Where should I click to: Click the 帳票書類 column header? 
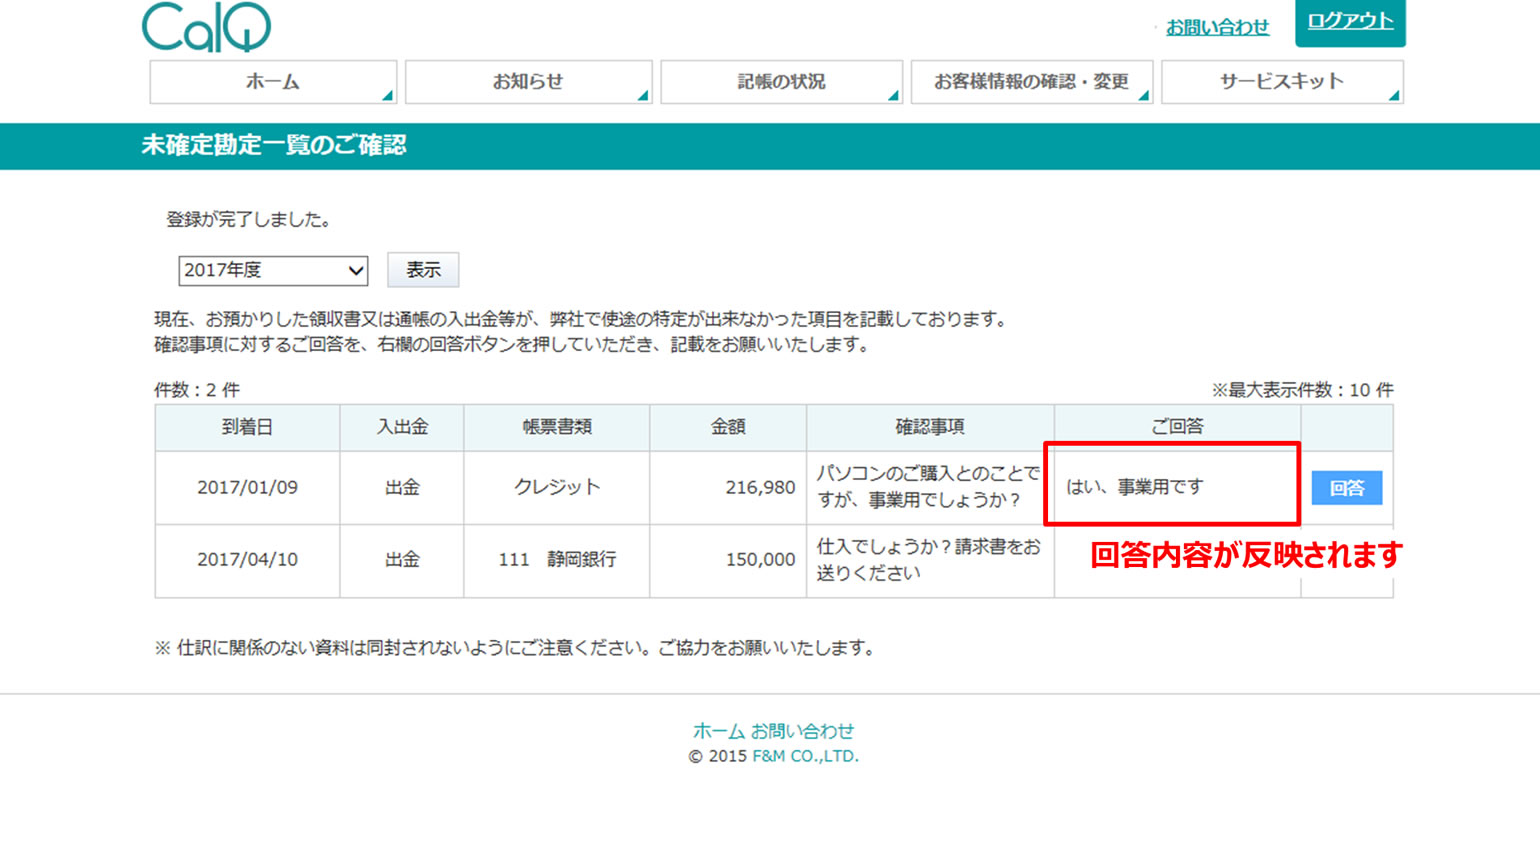pyautogui.click(x=557, y=427)
